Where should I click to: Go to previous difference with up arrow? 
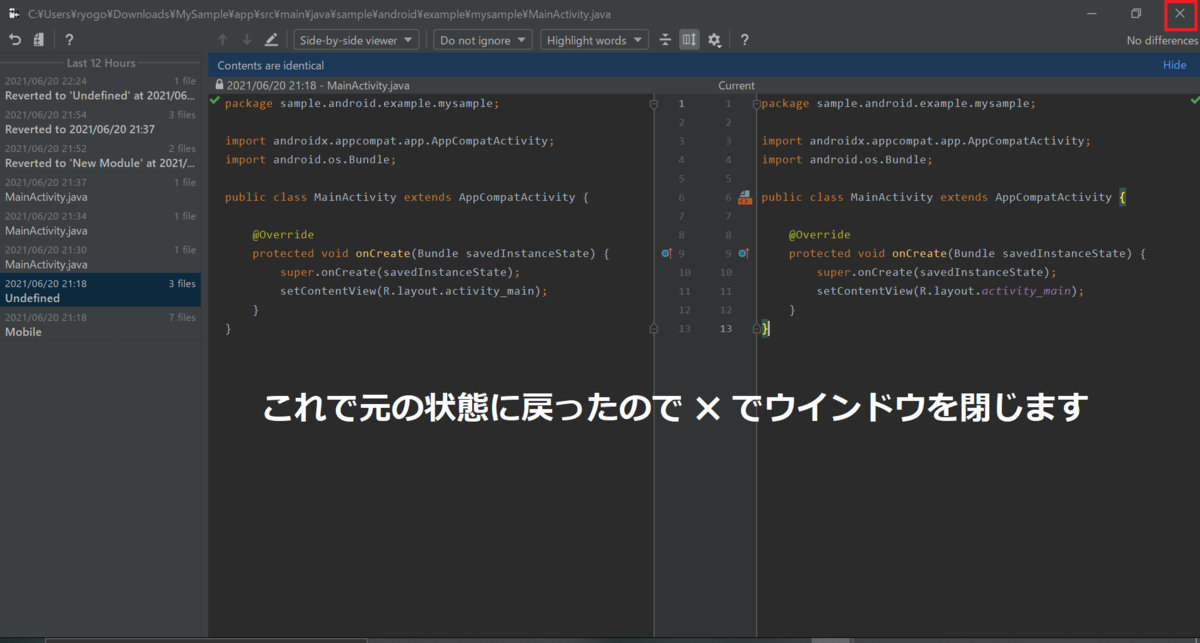(222, 40)
